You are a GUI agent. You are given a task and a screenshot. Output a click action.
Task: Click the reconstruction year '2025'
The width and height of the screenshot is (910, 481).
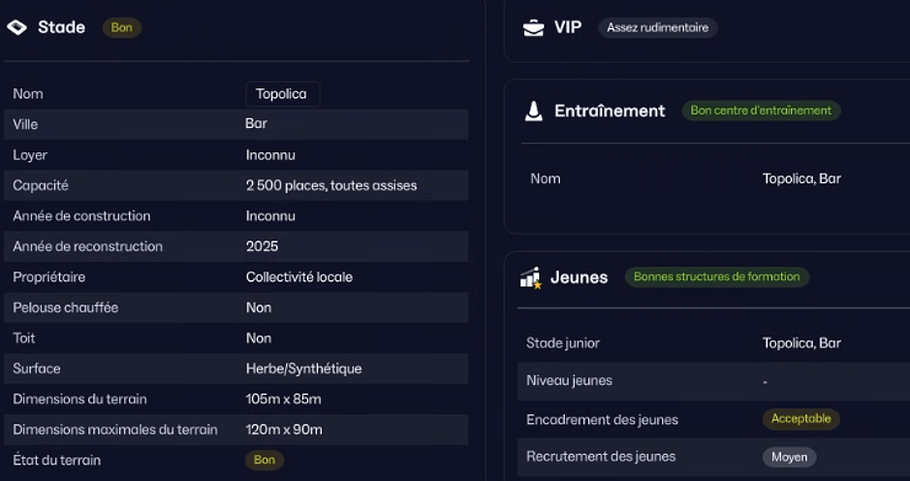[x=262, y=247]
